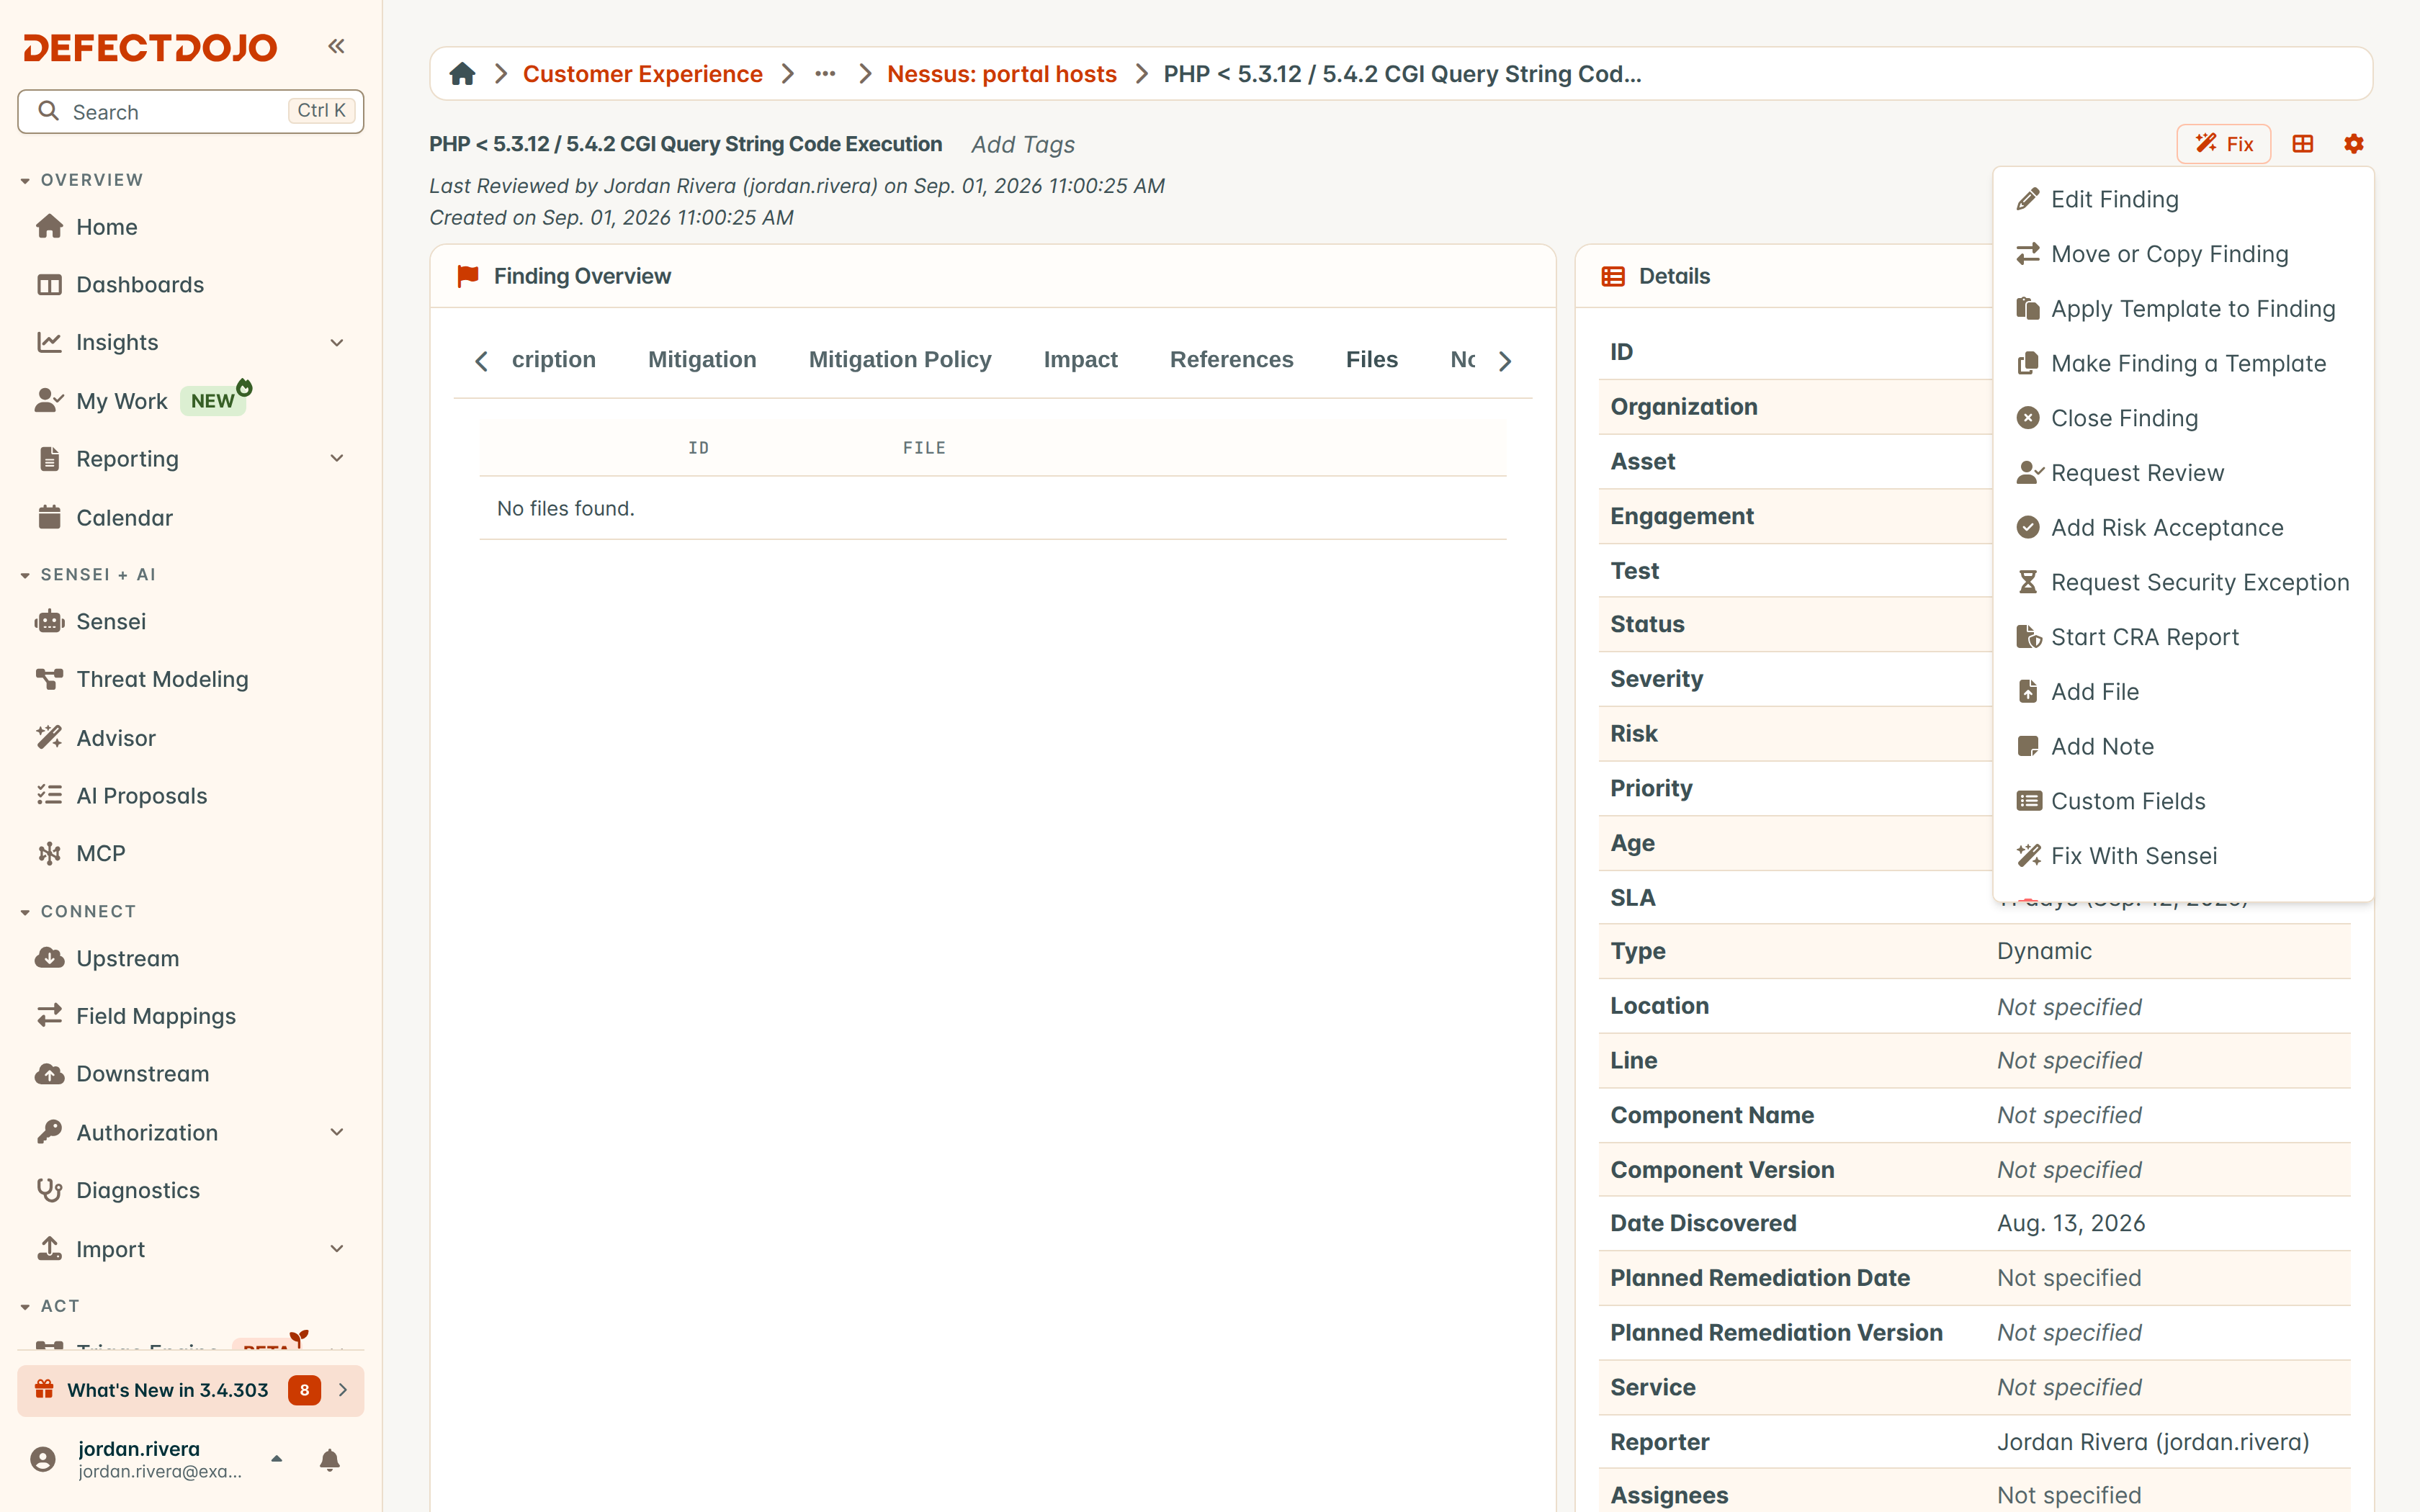The image size is (2420, 1512).
Task: Click the Calendar icon in sidebar
Action: (49, 518)
